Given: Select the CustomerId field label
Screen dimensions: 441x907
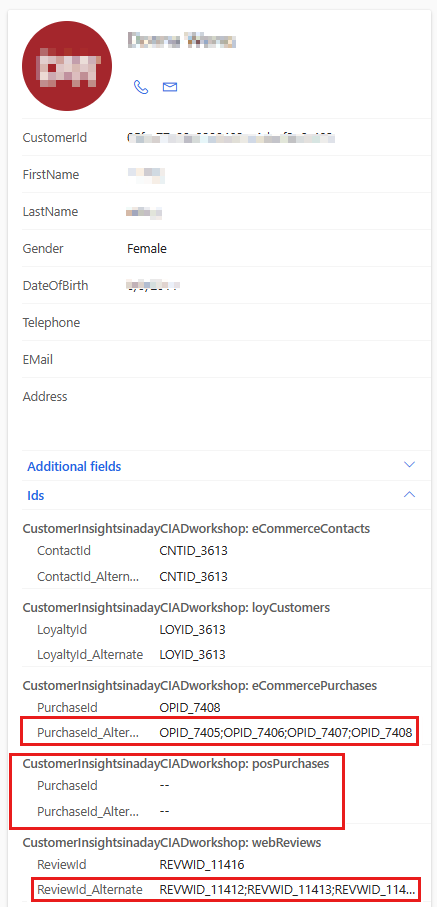Looking at the screenshot, I should click(x=54, y=138).
